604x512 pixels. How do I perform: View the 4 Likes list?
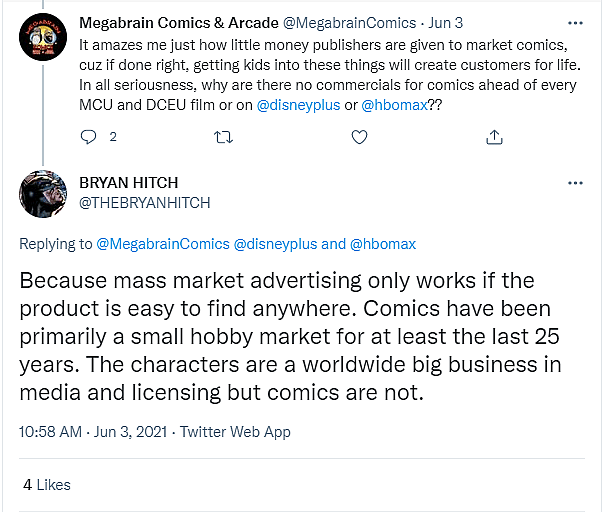[47, 484]
